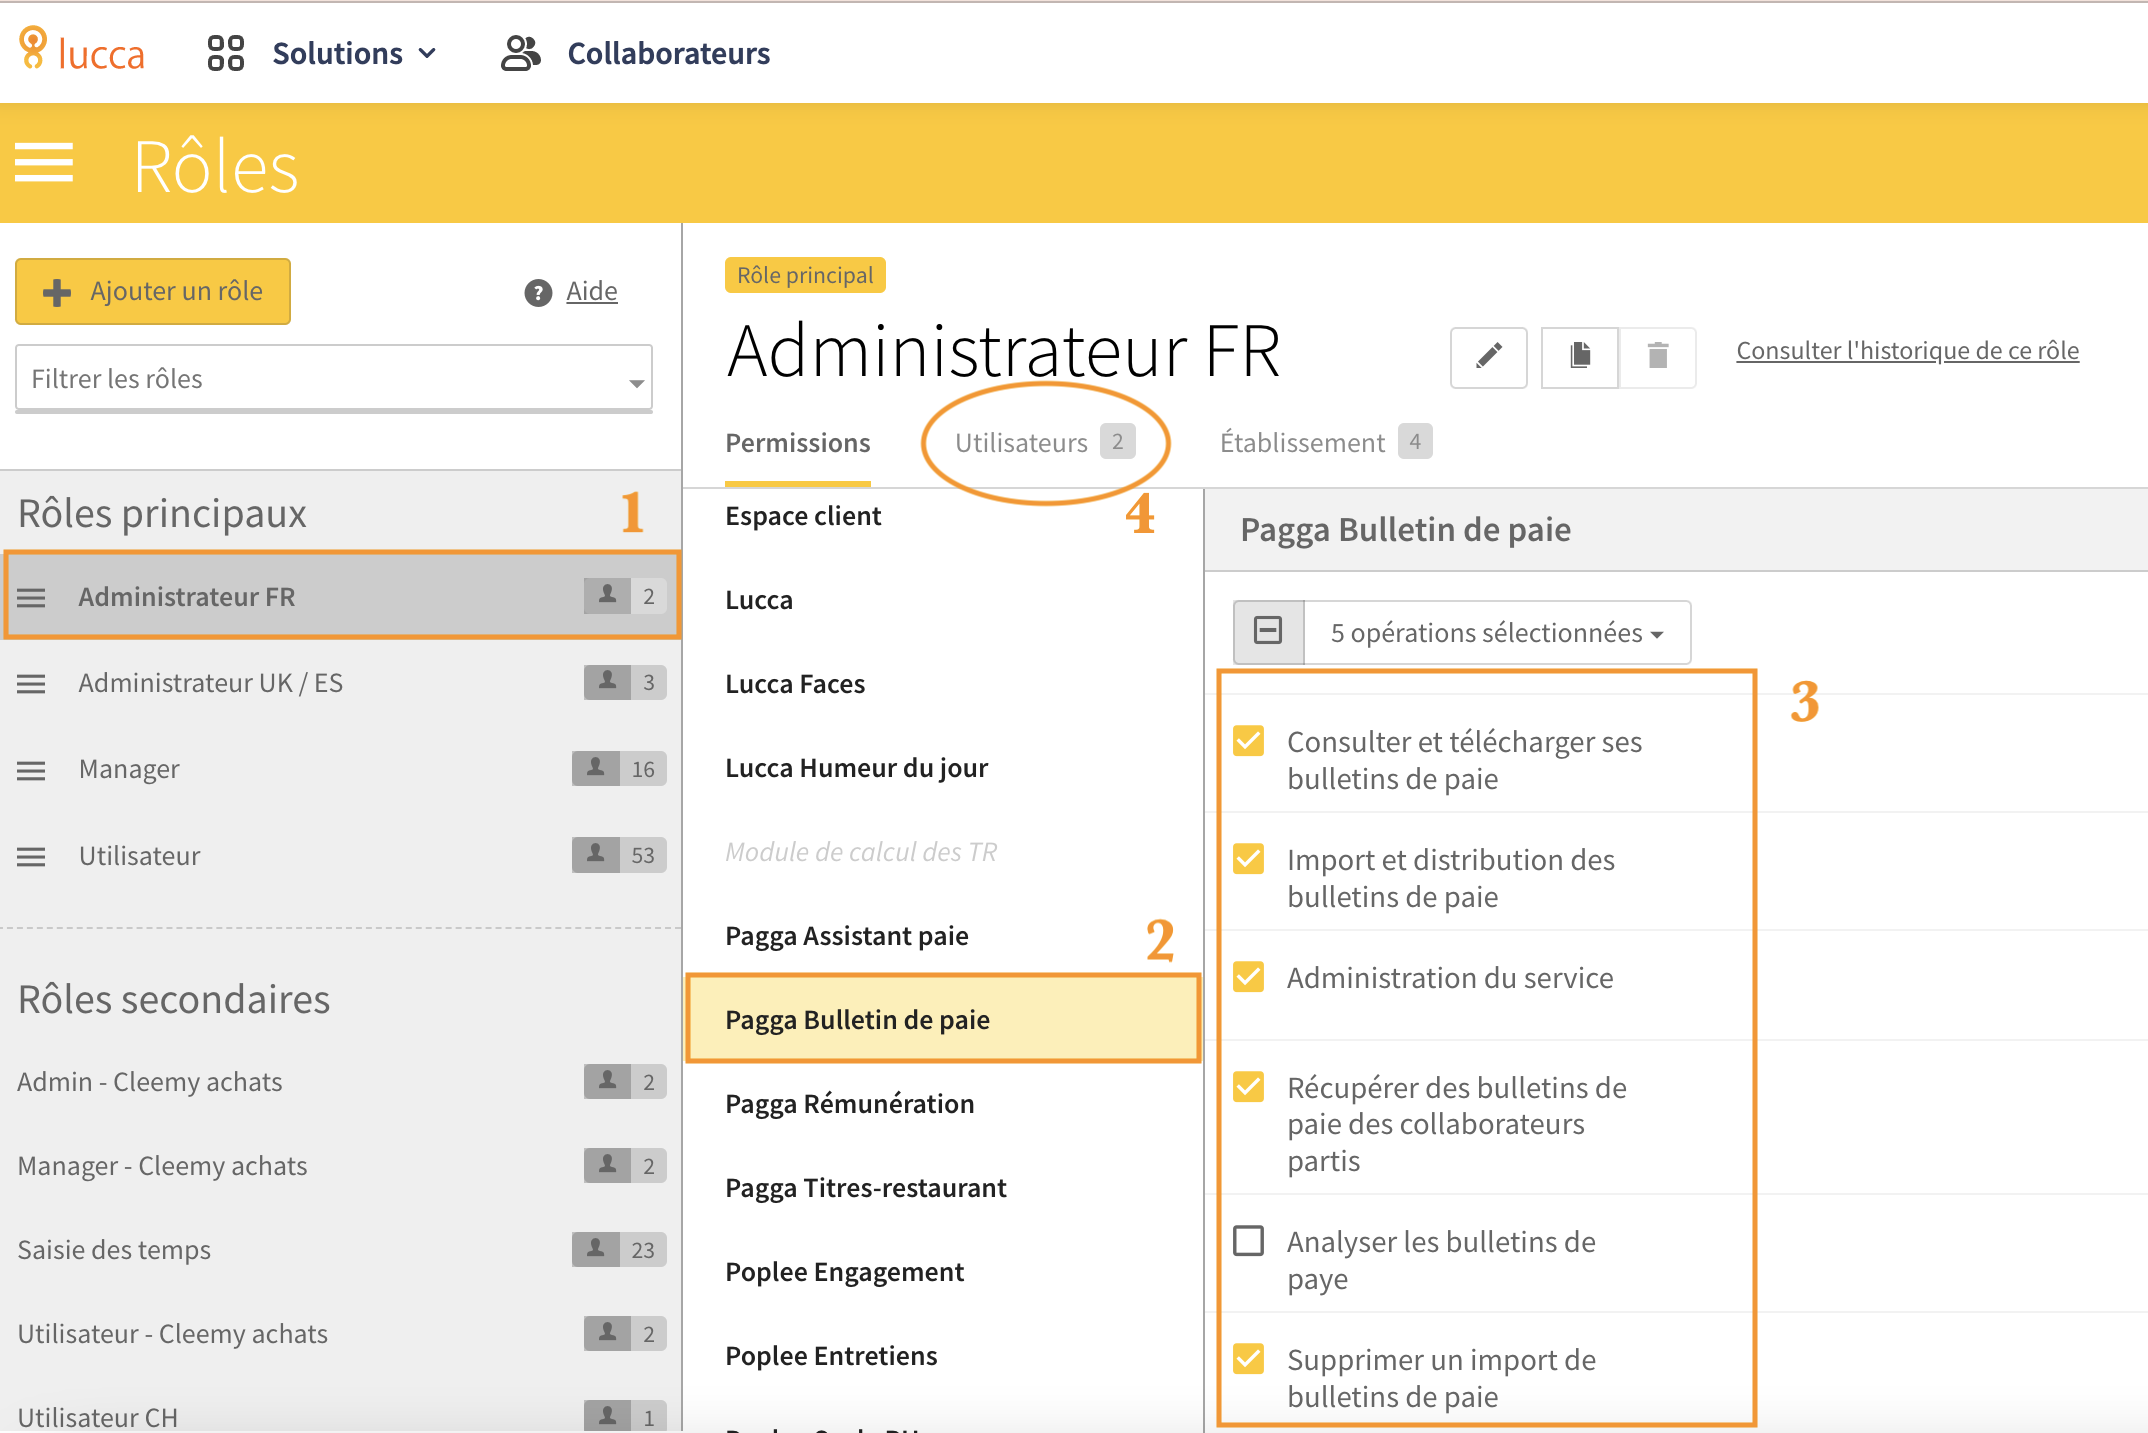Select Pagga Rémunération module
2148x1433 pixels.
coord(849,1104)
